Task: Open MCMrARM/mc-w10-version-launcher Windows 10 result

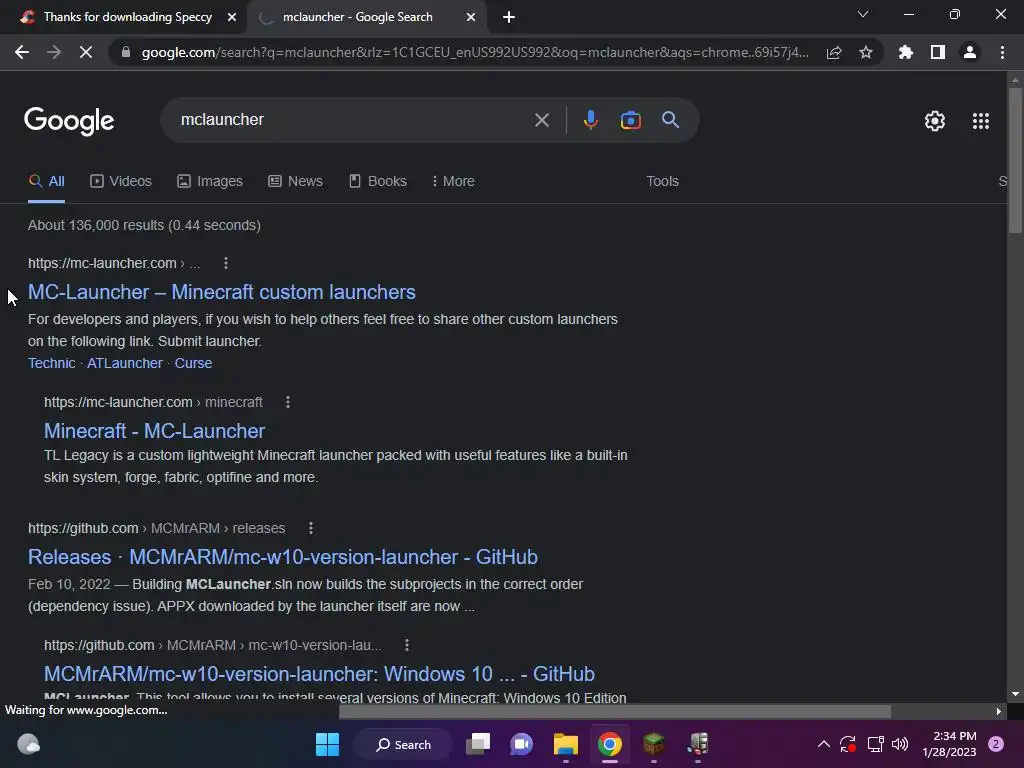Action: (x=319, y=674)
